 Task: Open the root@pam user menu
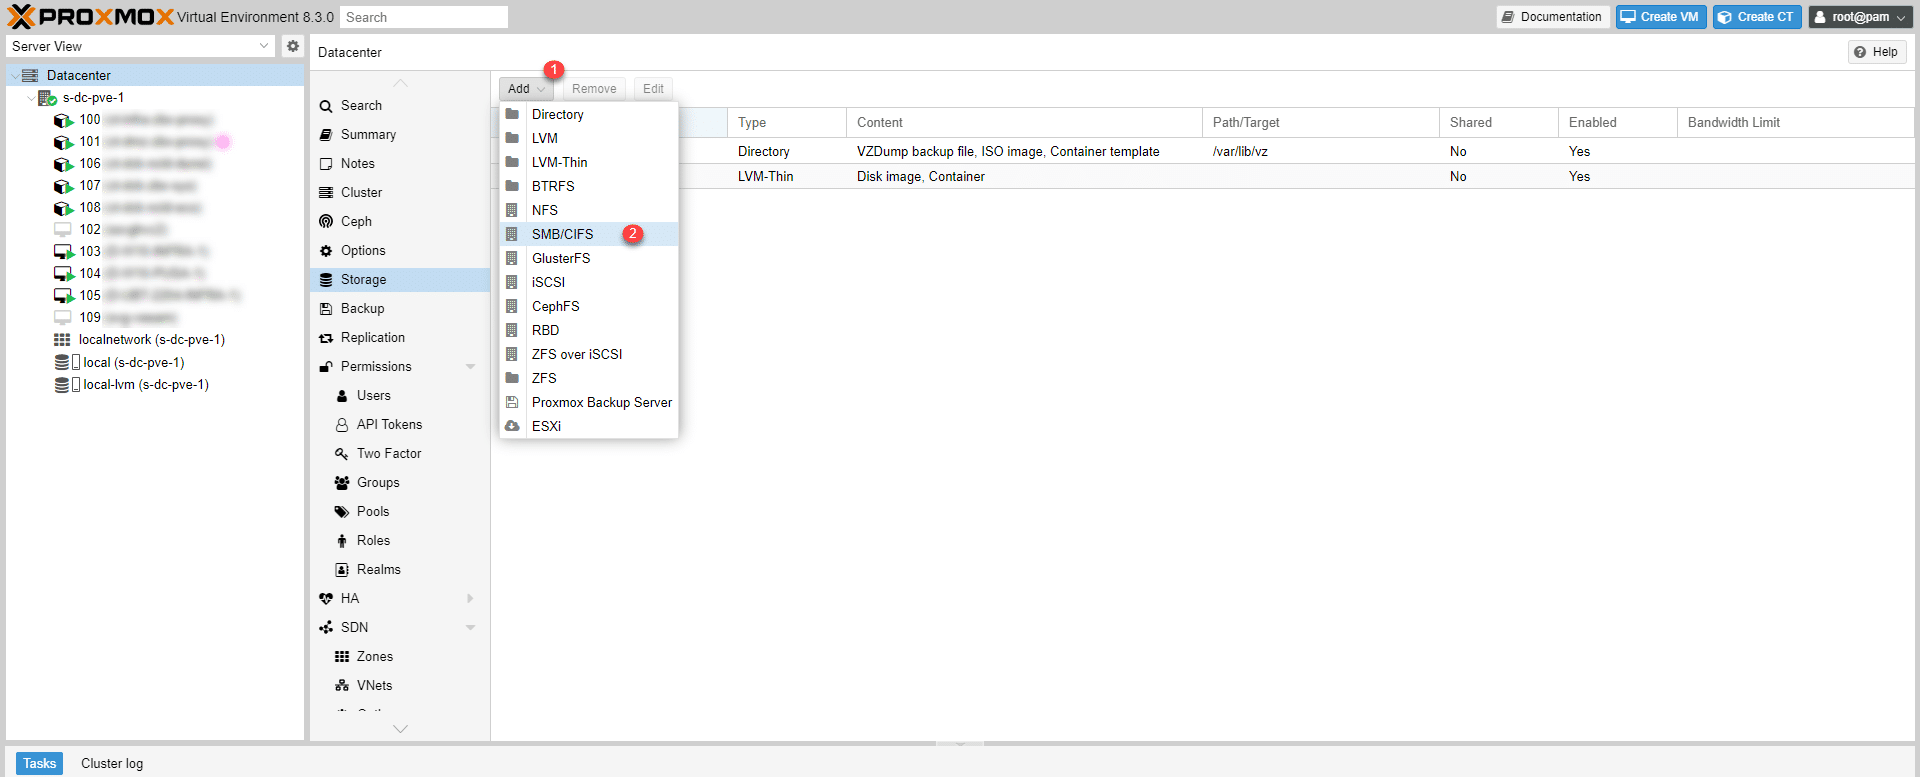coord(1861,17)
